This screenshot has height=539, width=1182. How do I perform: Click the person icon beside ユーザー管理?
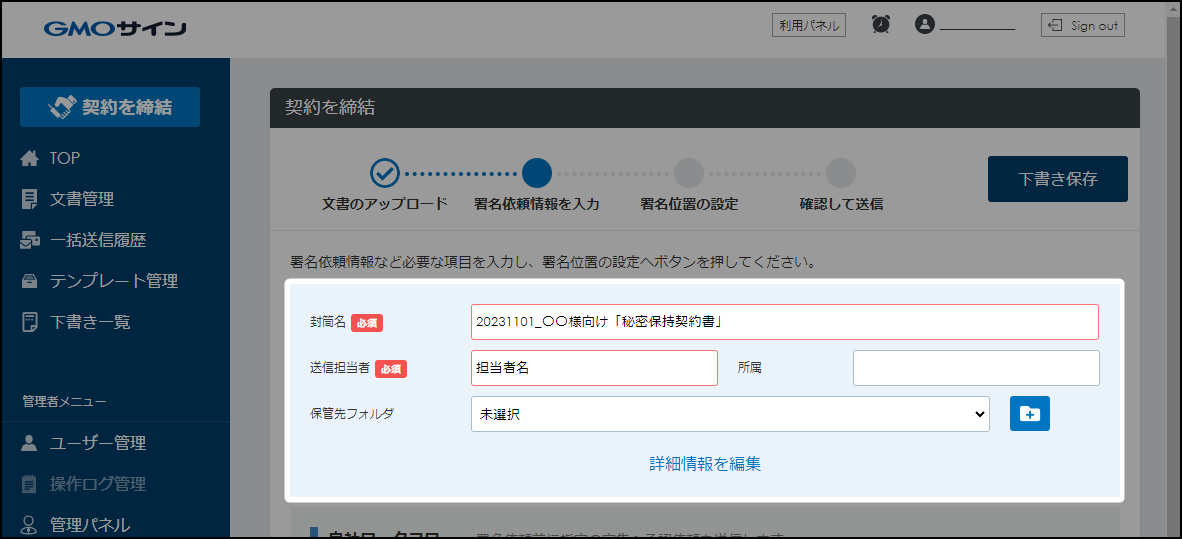click(x=30, y=443)
